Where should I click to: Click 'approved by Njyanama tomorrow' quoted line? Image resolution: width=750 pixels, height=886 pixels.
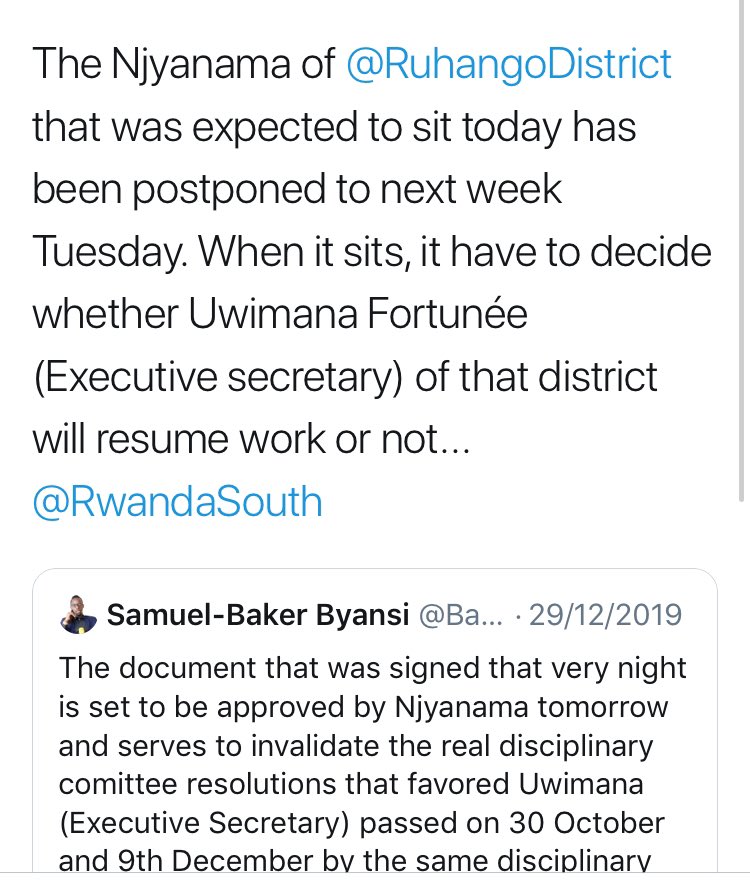click(442, 707)
